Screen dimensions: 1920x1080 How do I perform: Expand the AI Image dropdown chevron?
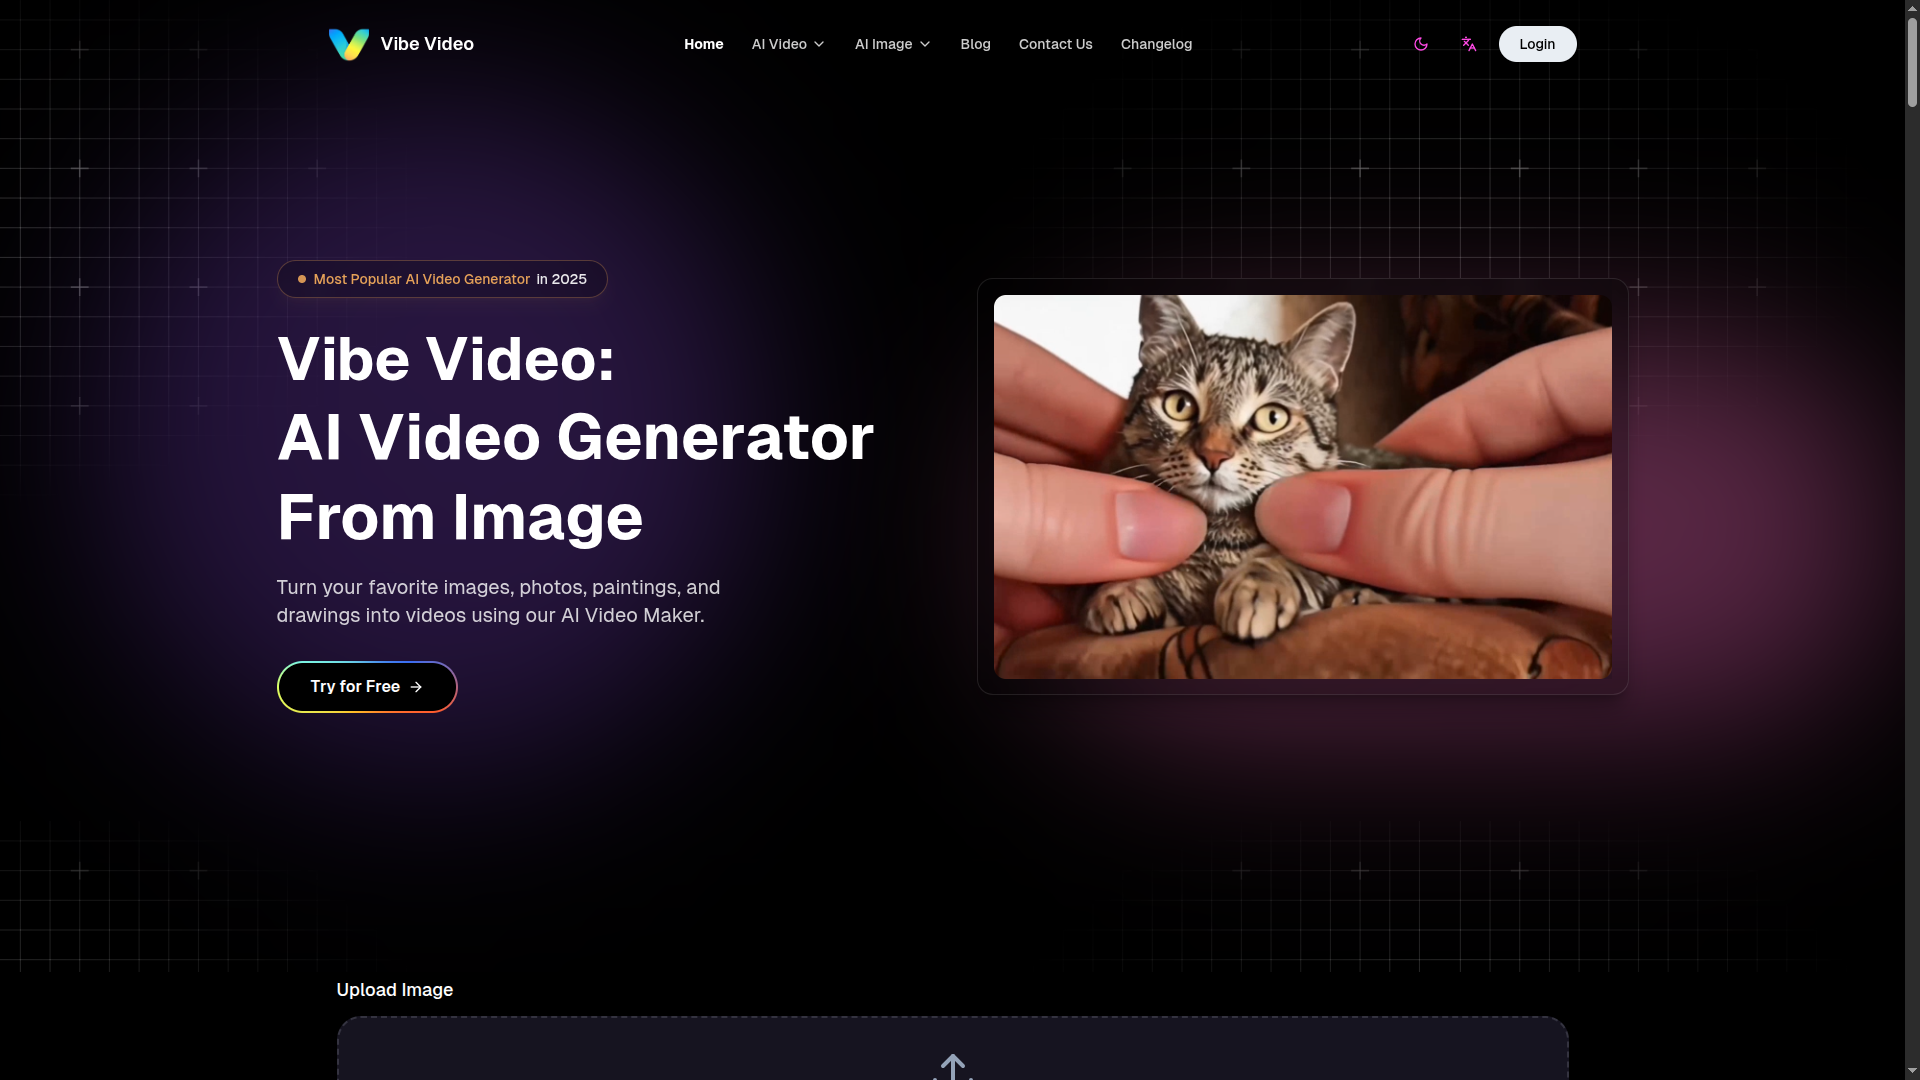tap(925, 44)
